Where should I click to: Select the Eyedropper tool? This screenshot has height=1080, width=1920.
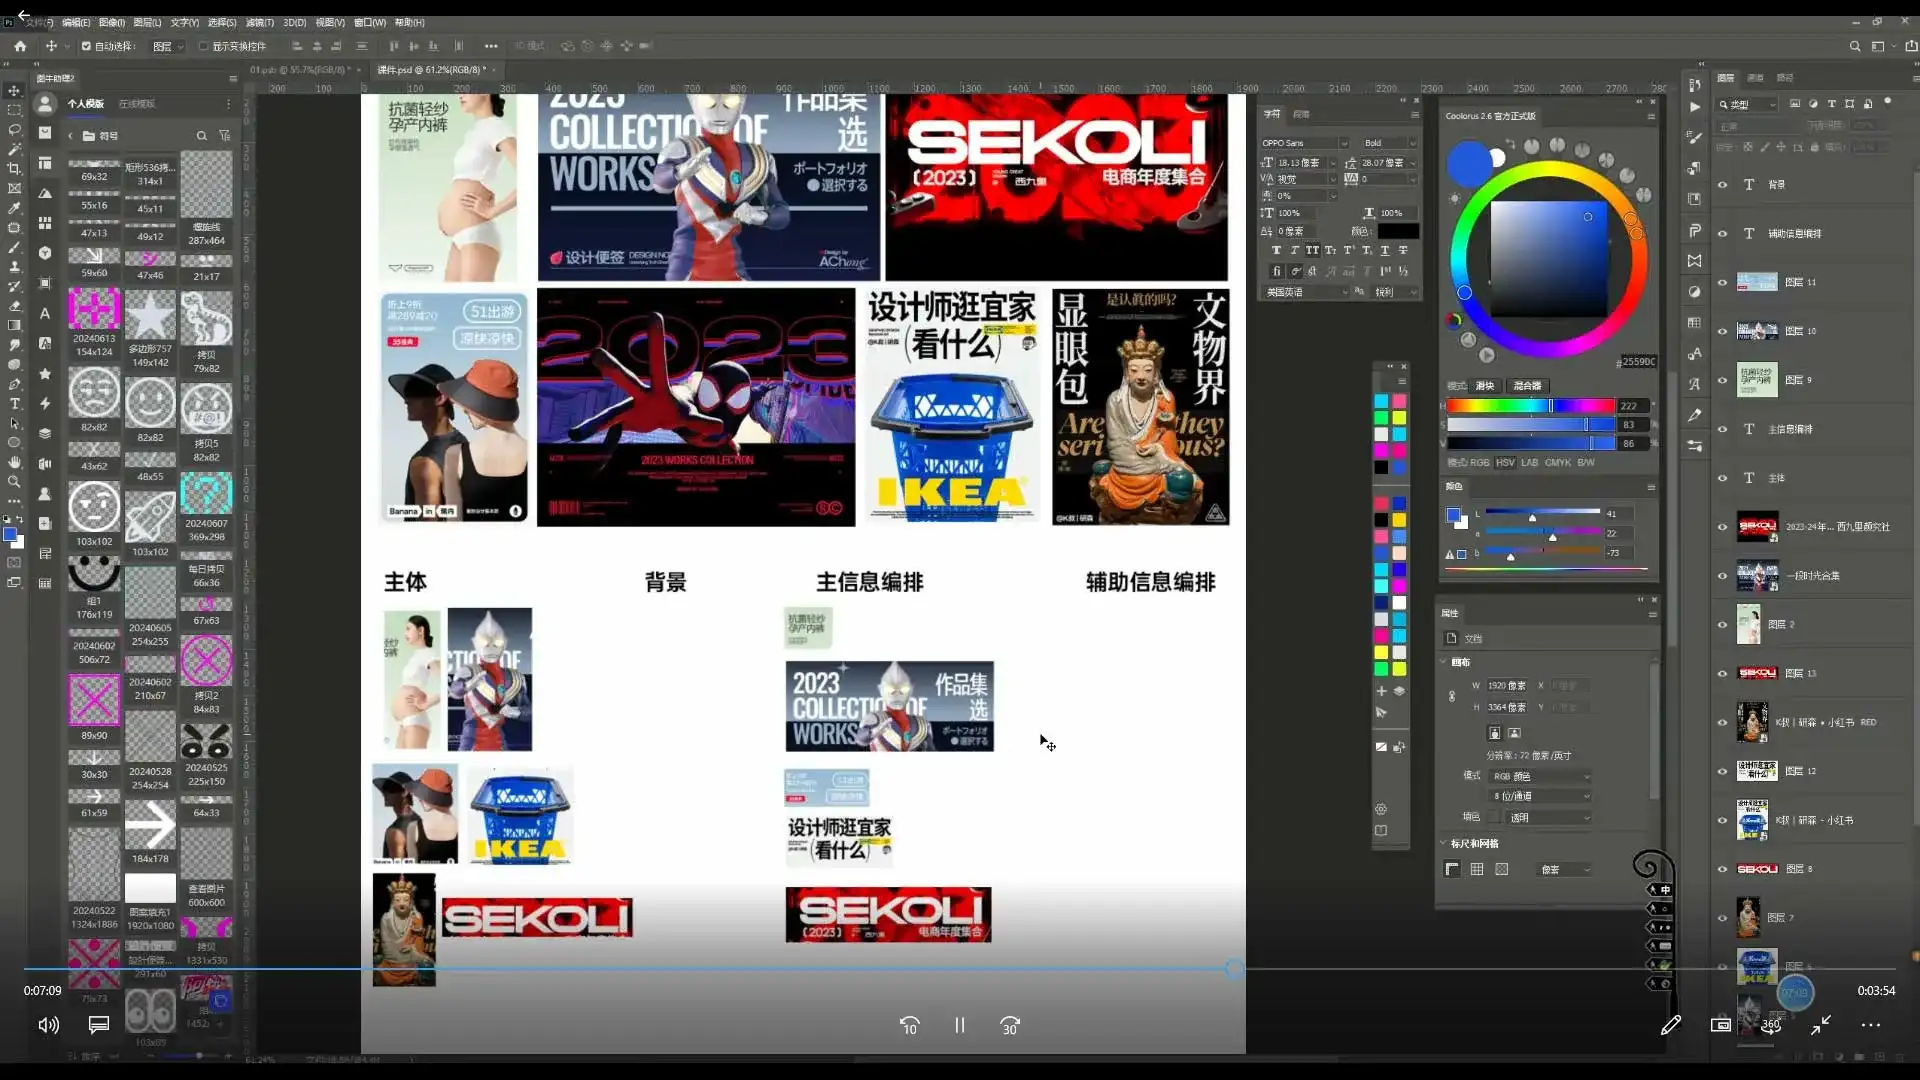(14, 208)
